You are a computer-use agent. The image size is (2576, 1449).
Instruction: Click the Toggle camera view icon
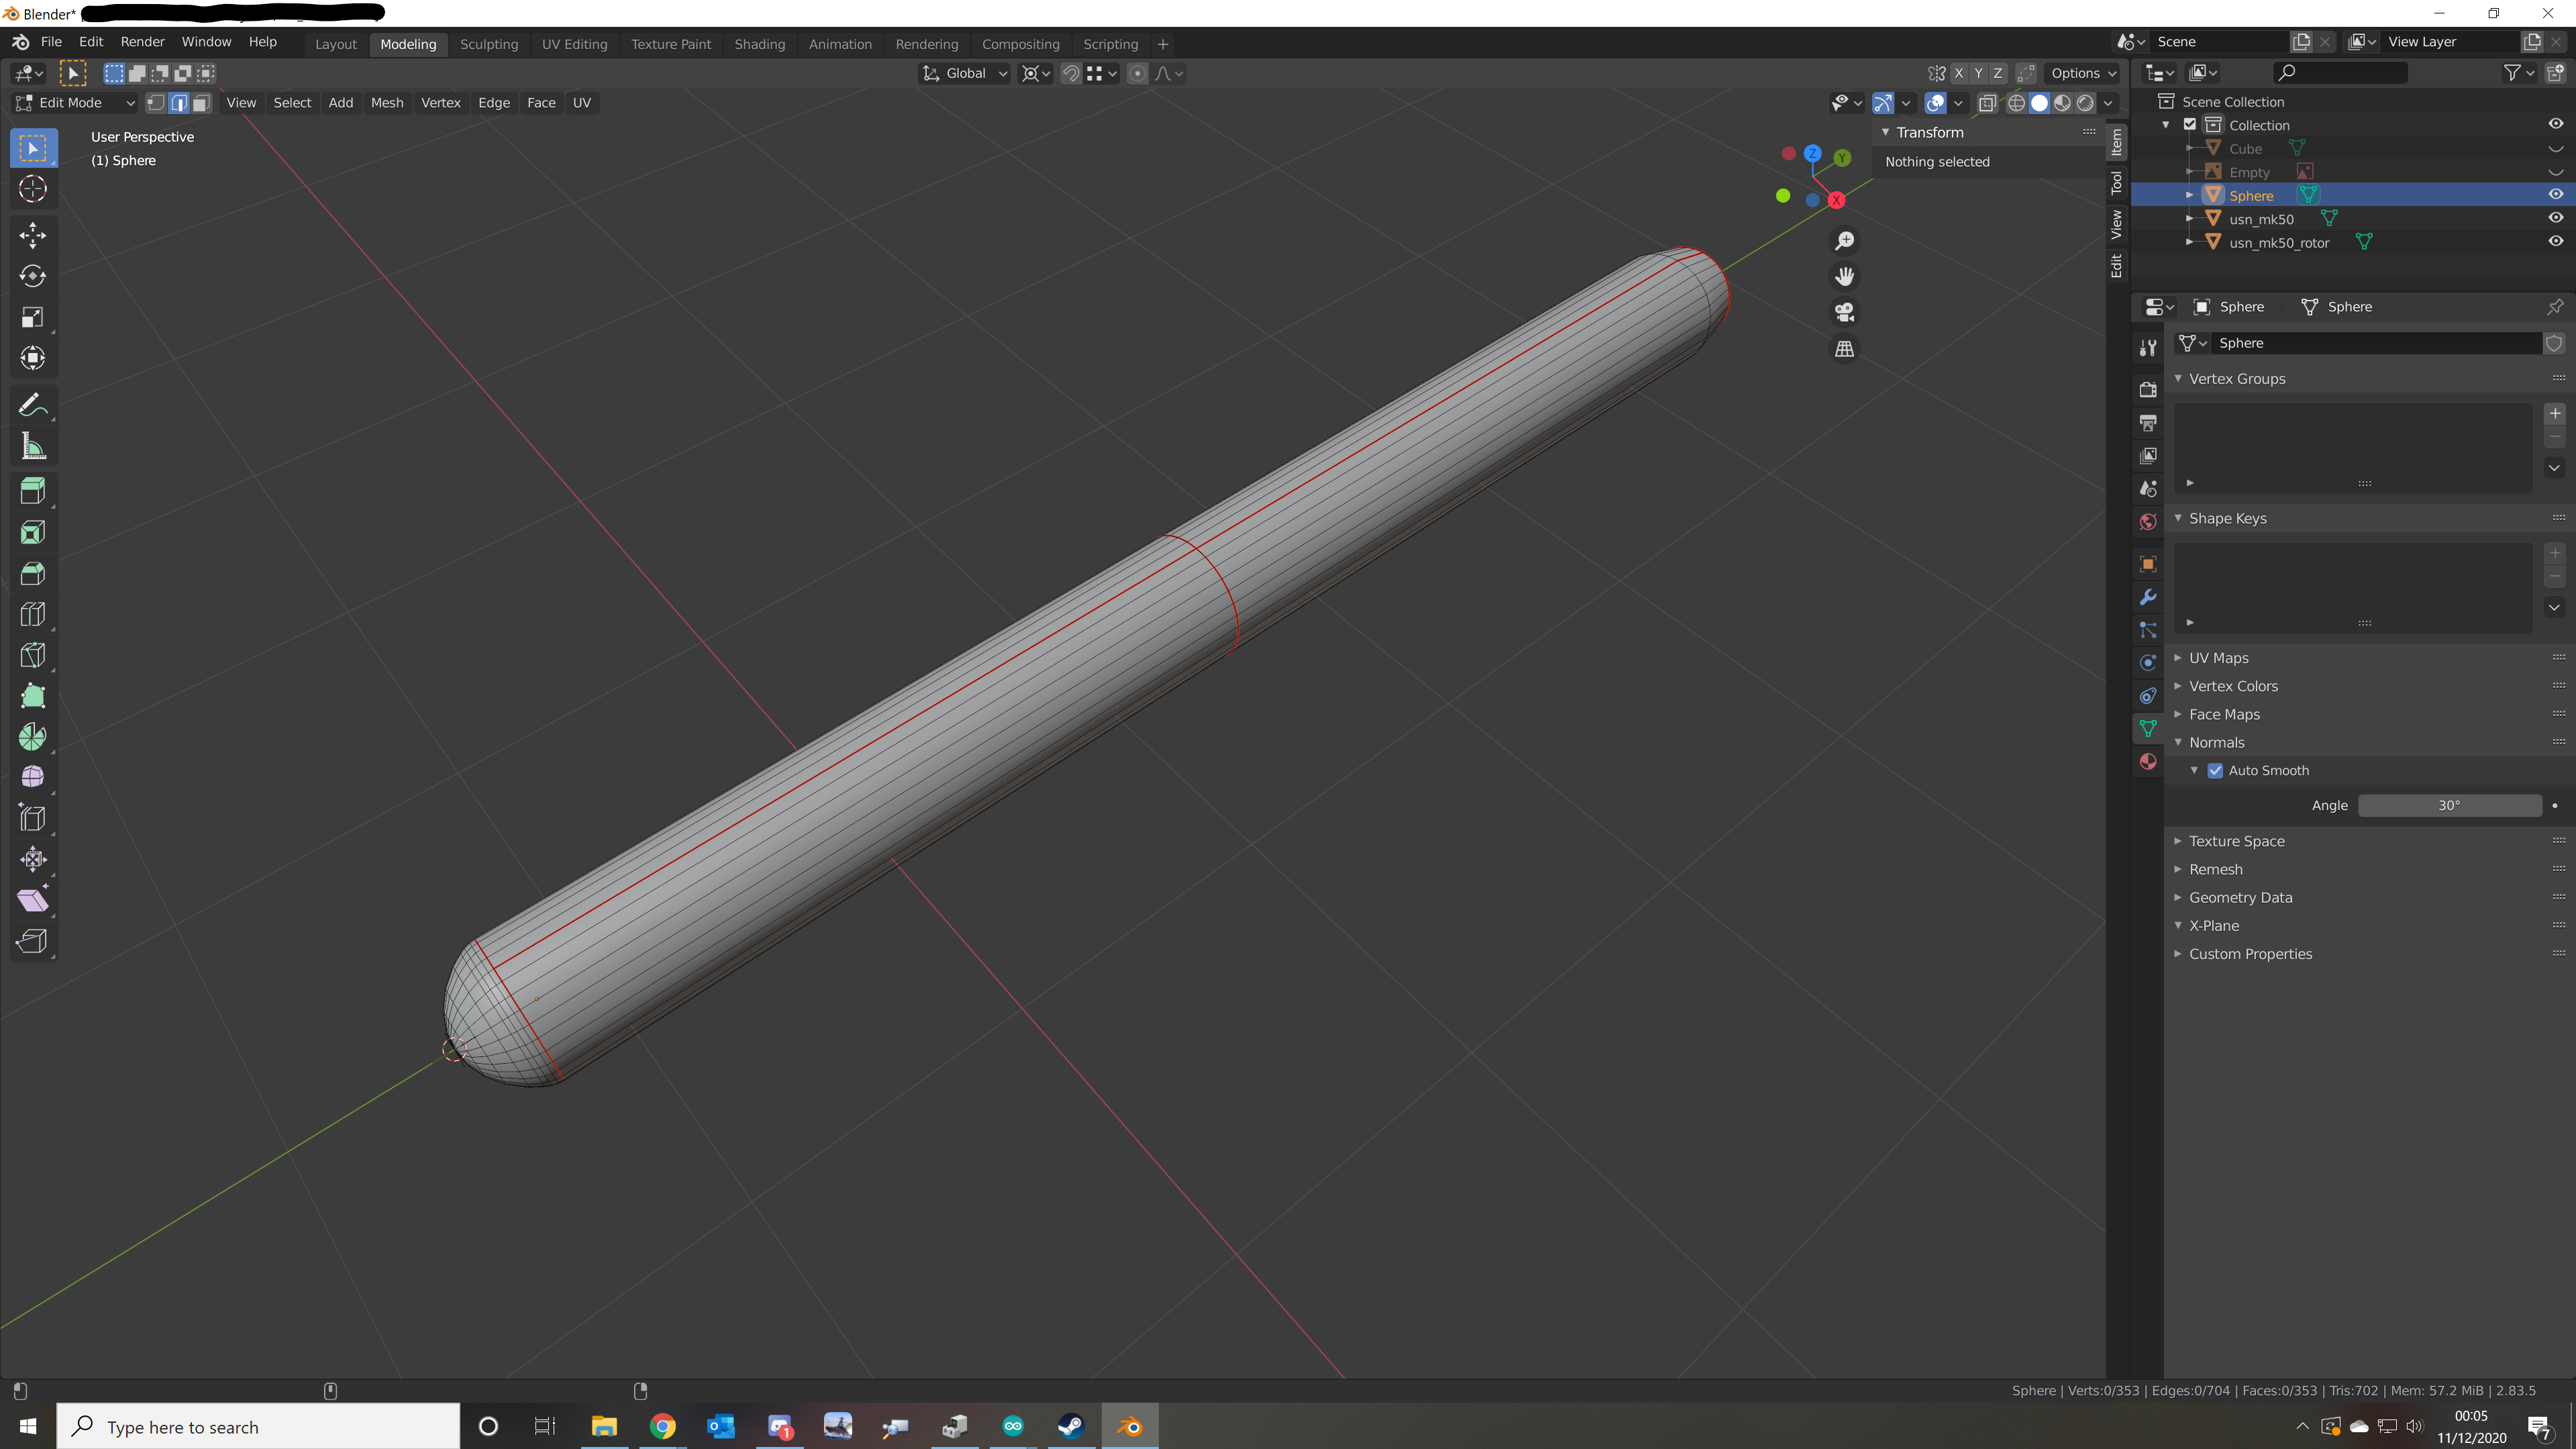[1844, 313]
